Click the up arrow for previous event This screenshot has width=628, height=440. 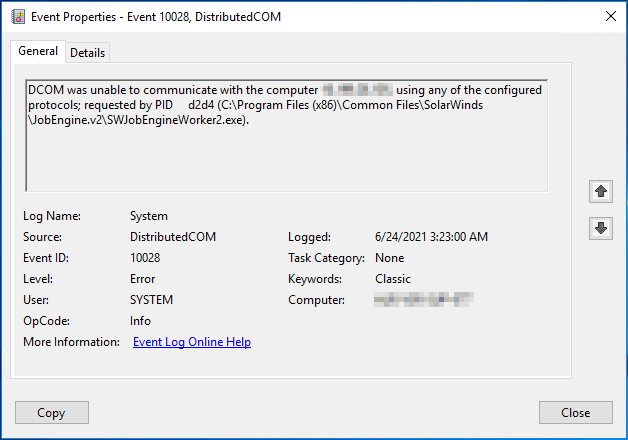click(x=601, y=190)
